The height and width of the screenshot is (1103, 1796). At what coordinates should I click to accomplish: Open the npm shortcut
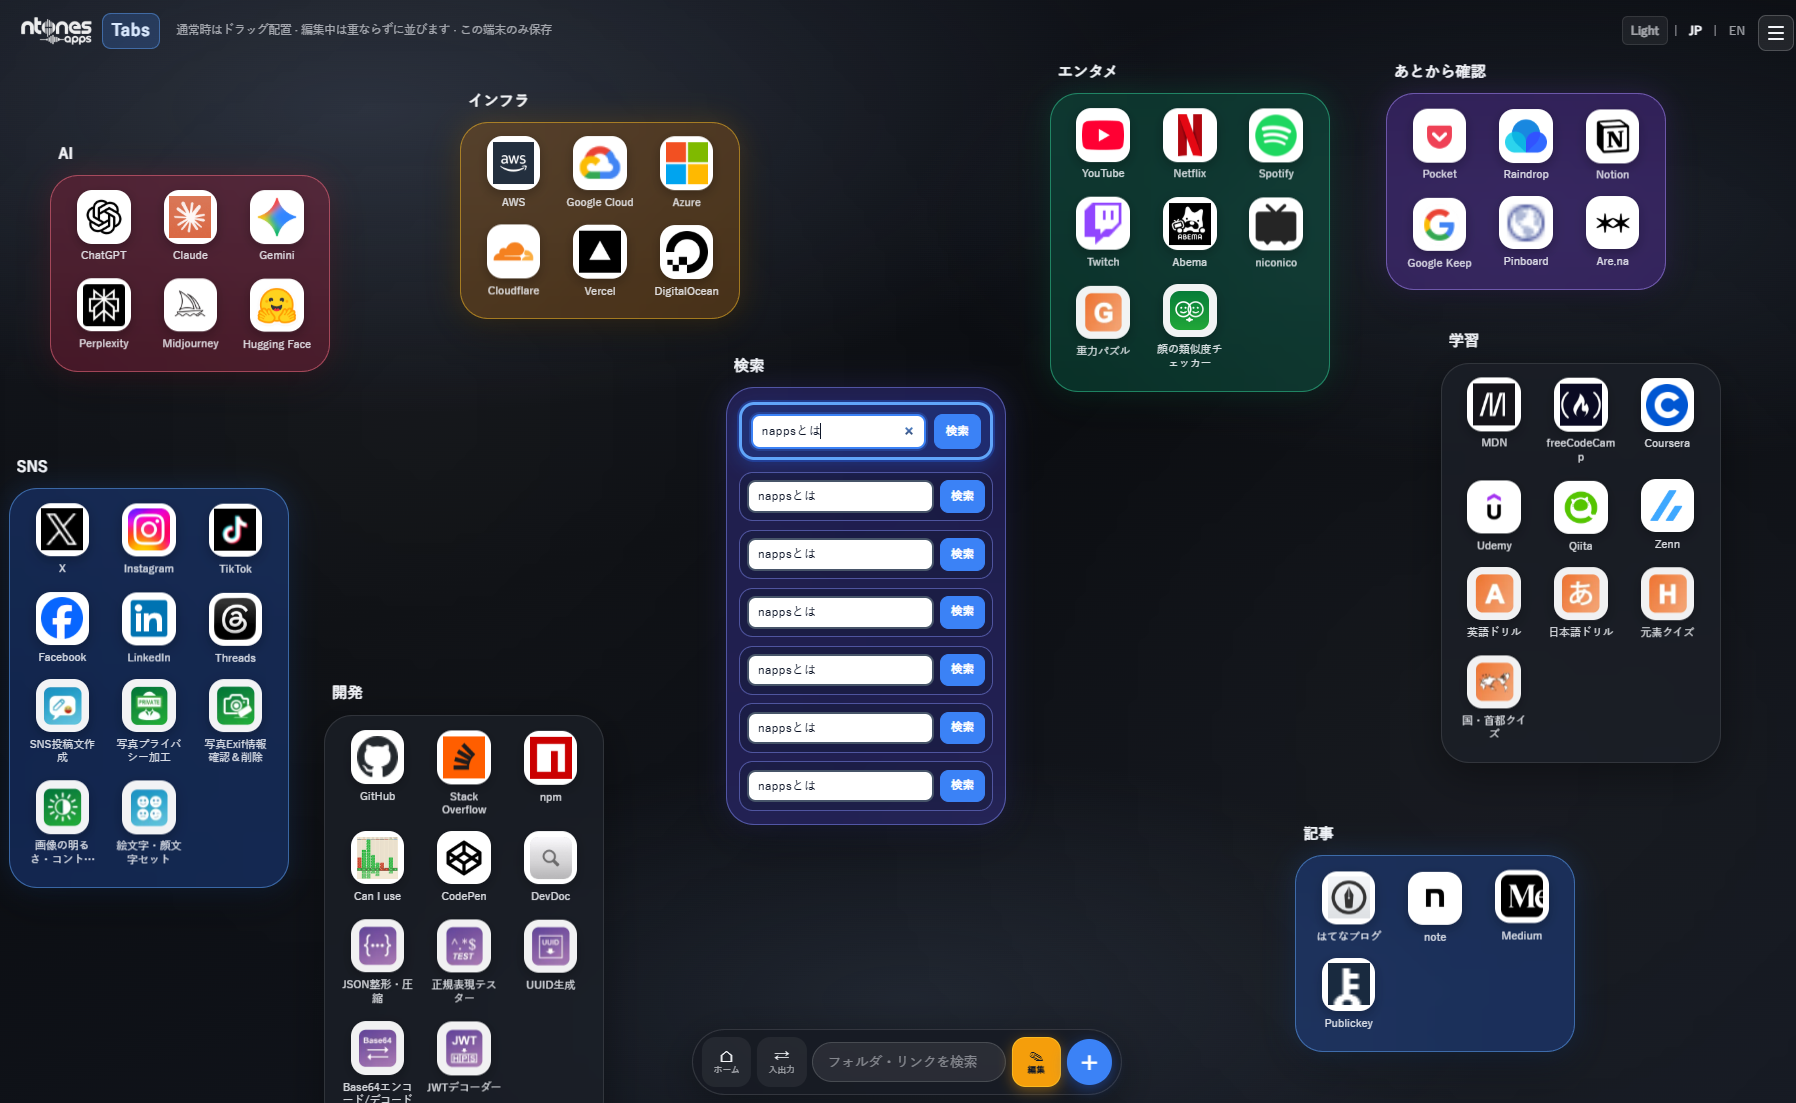[550, 758]
